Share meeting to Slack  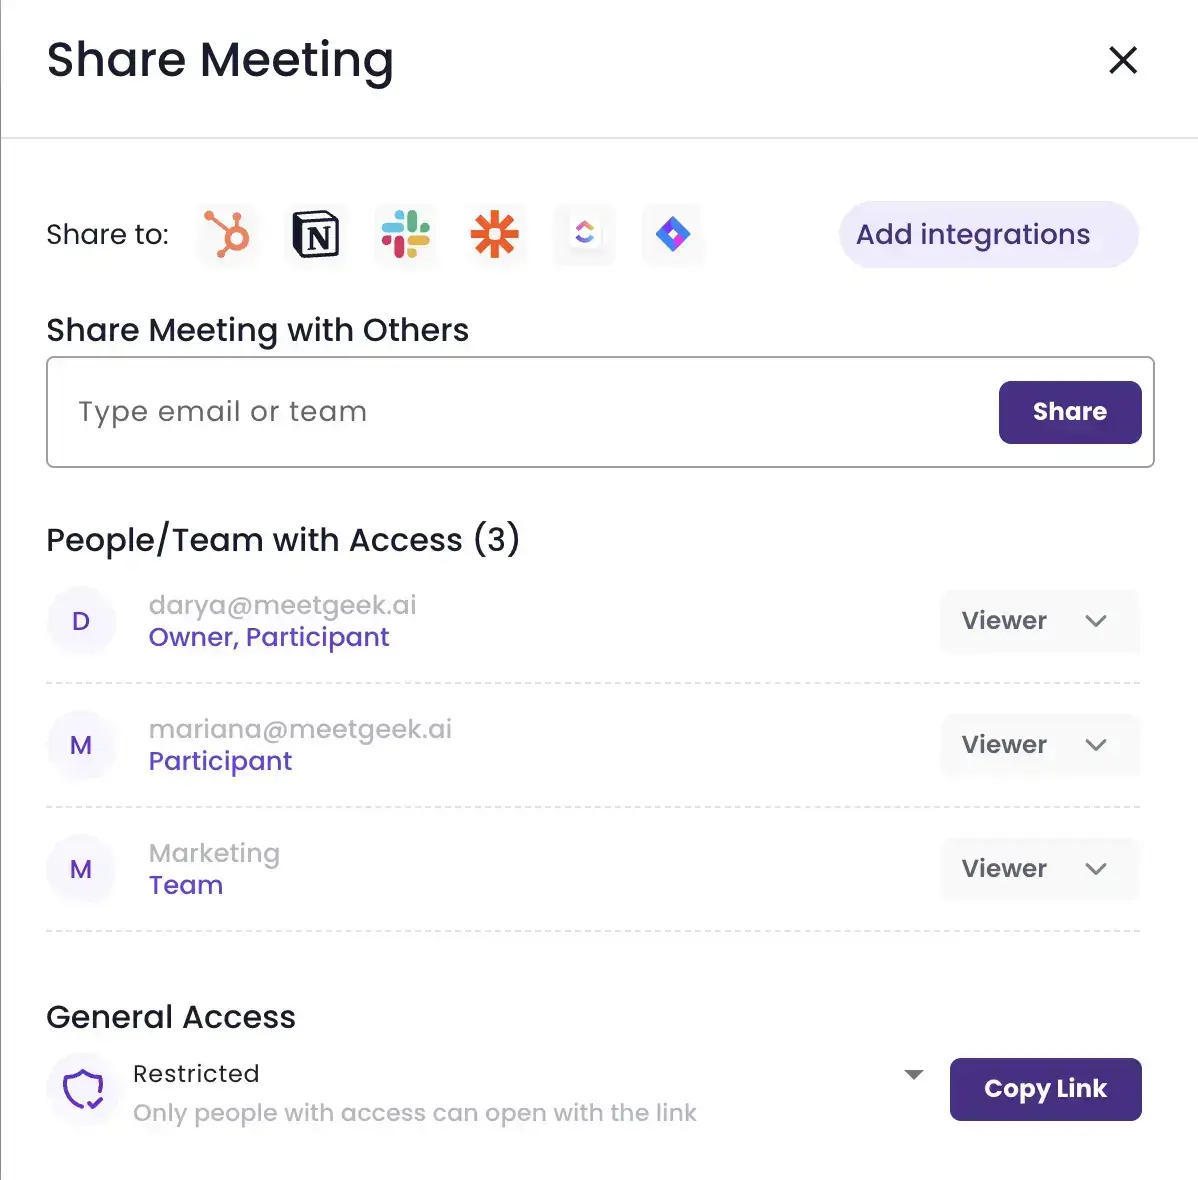pyautogui.click(x=406, y=235)
